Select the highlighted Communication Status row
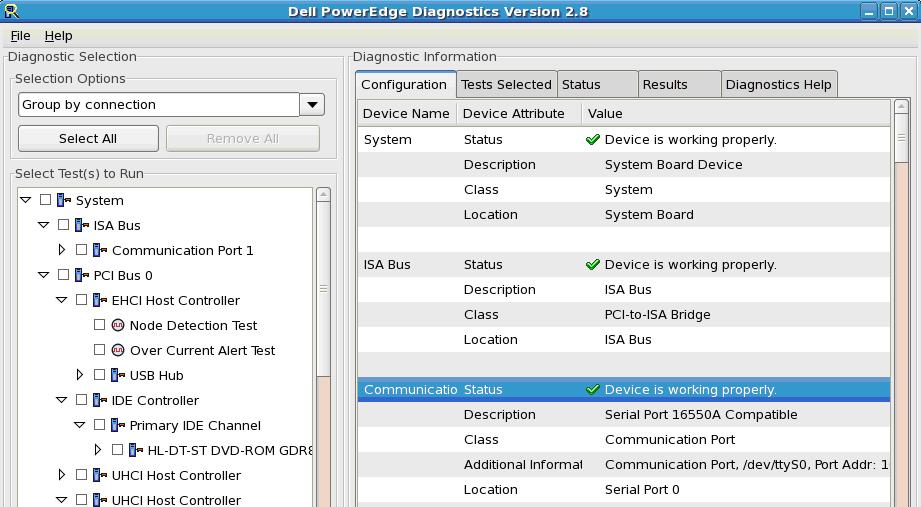The image size is (921, 507). [x=624, y=390]
